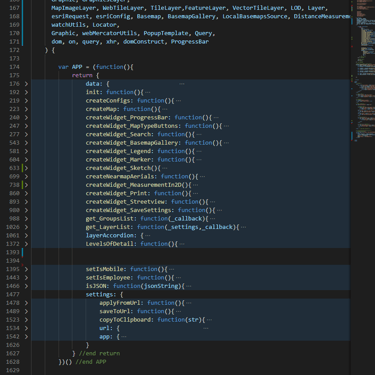The width and height of the screenshot is (375, 375).
Task: Expand createWidget_Print fold arrow
Action: [26, 194]
